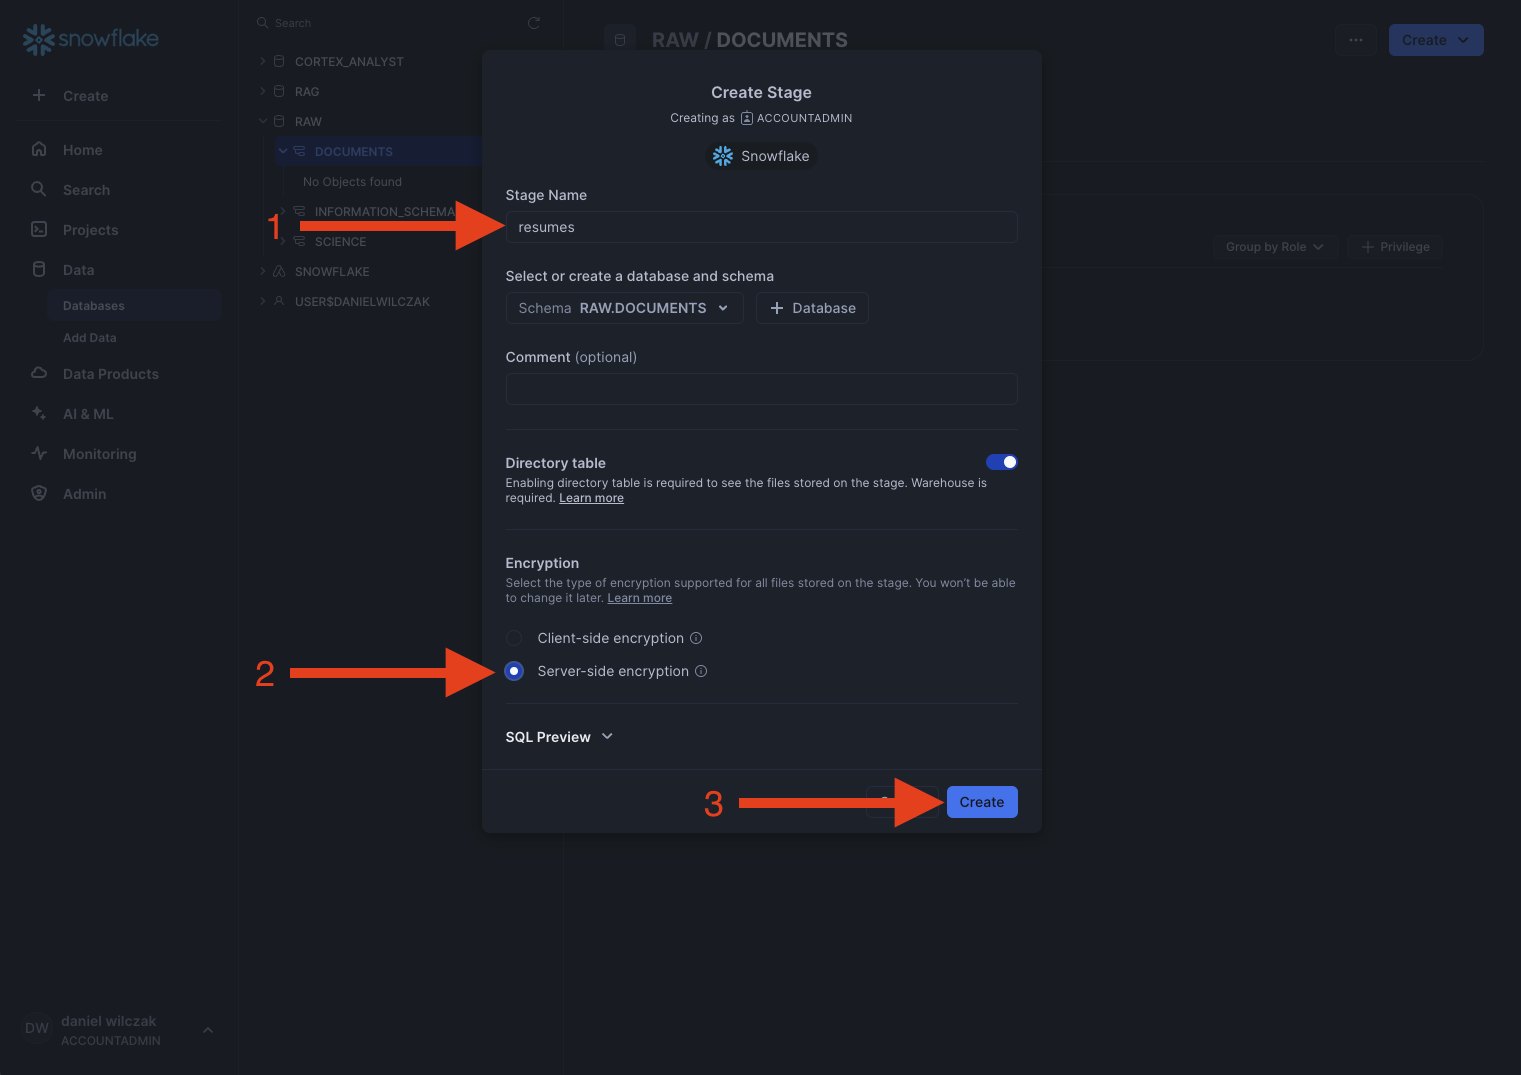Image resolution: width=1521 pixels, height=1075 pixels.
Task: Expand the SQL Preview section
Action: [x=559, y=737]
